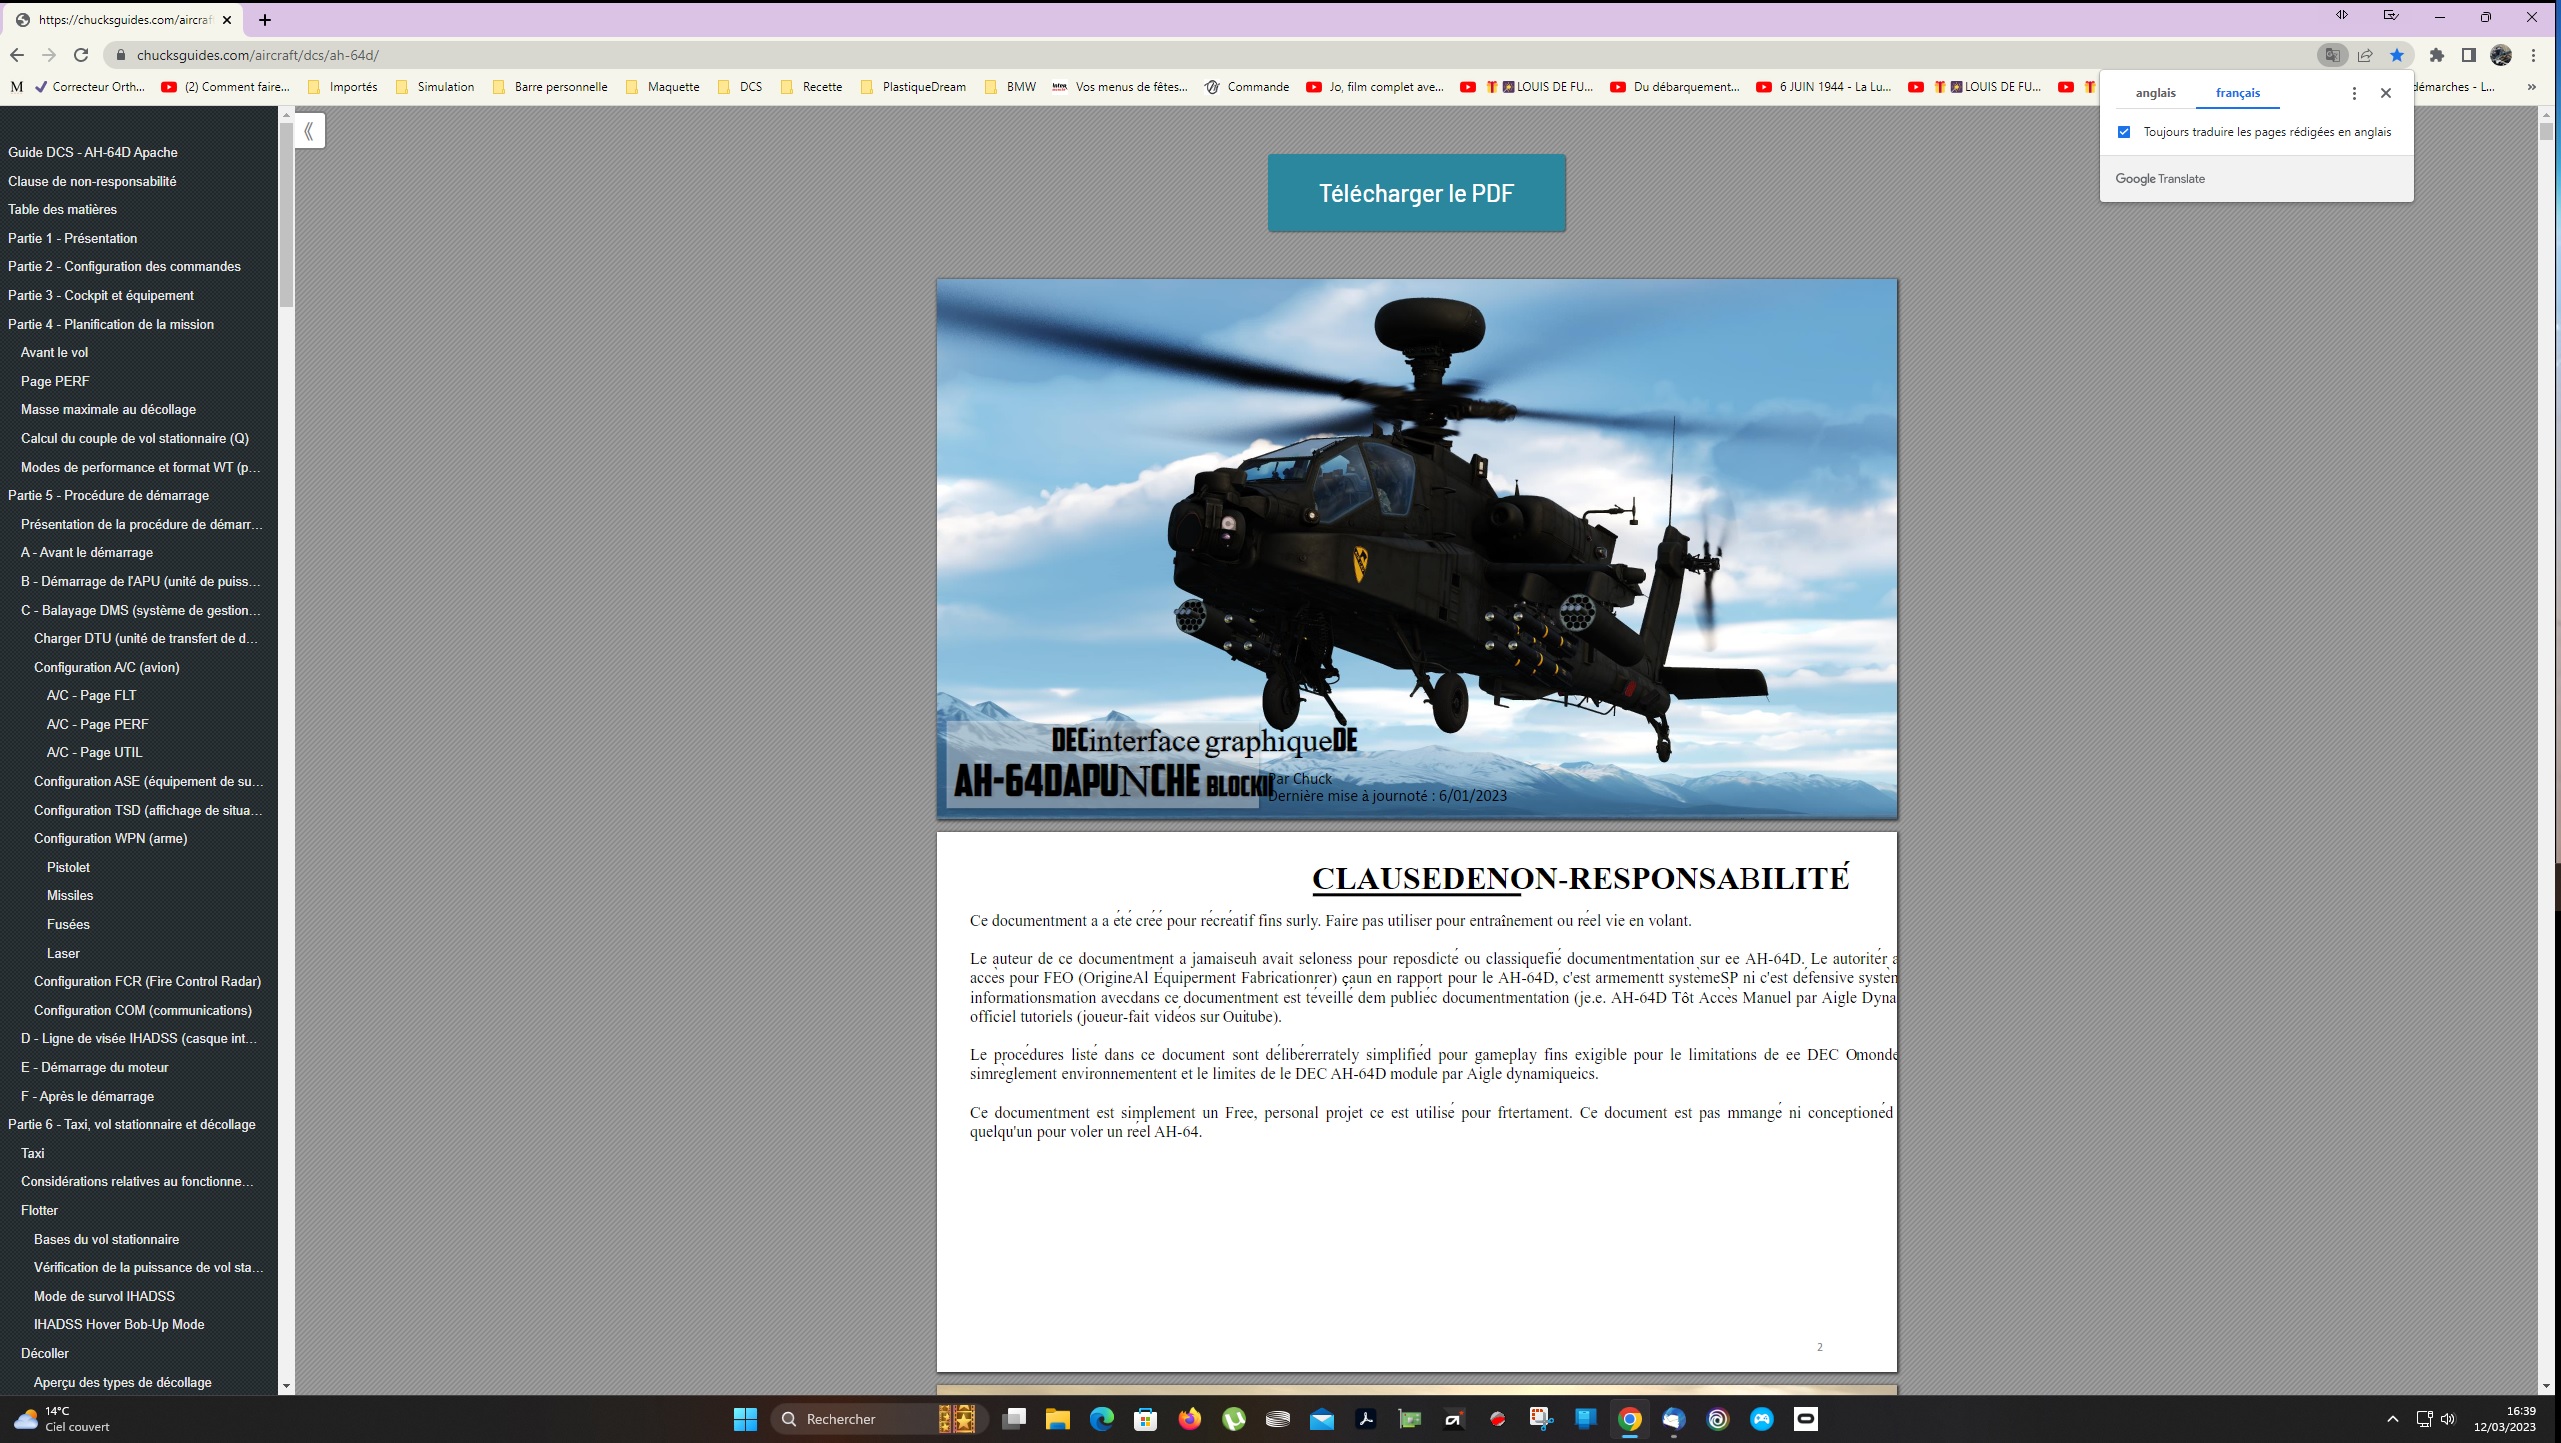Viewport: 2561px width, 1443px height.
Task: Open the Chrome extensions puzzle icon
Action: tap(2437, 55)
